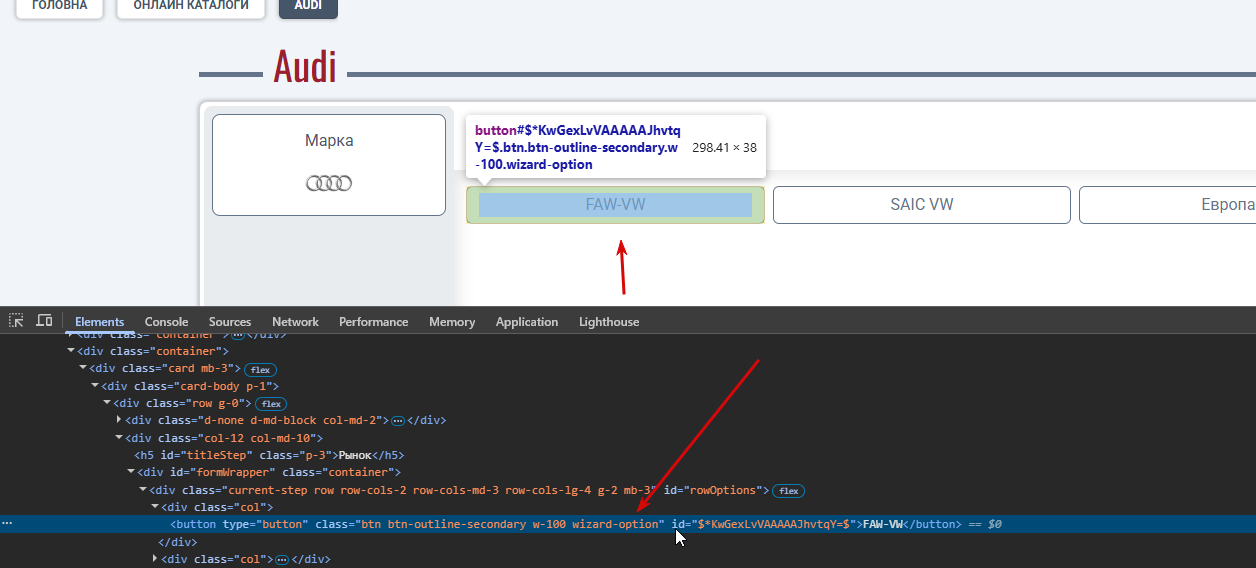Select the Европа market option
The image size is (1256, 568).
pyautogui.click(x=1167, y=205)
